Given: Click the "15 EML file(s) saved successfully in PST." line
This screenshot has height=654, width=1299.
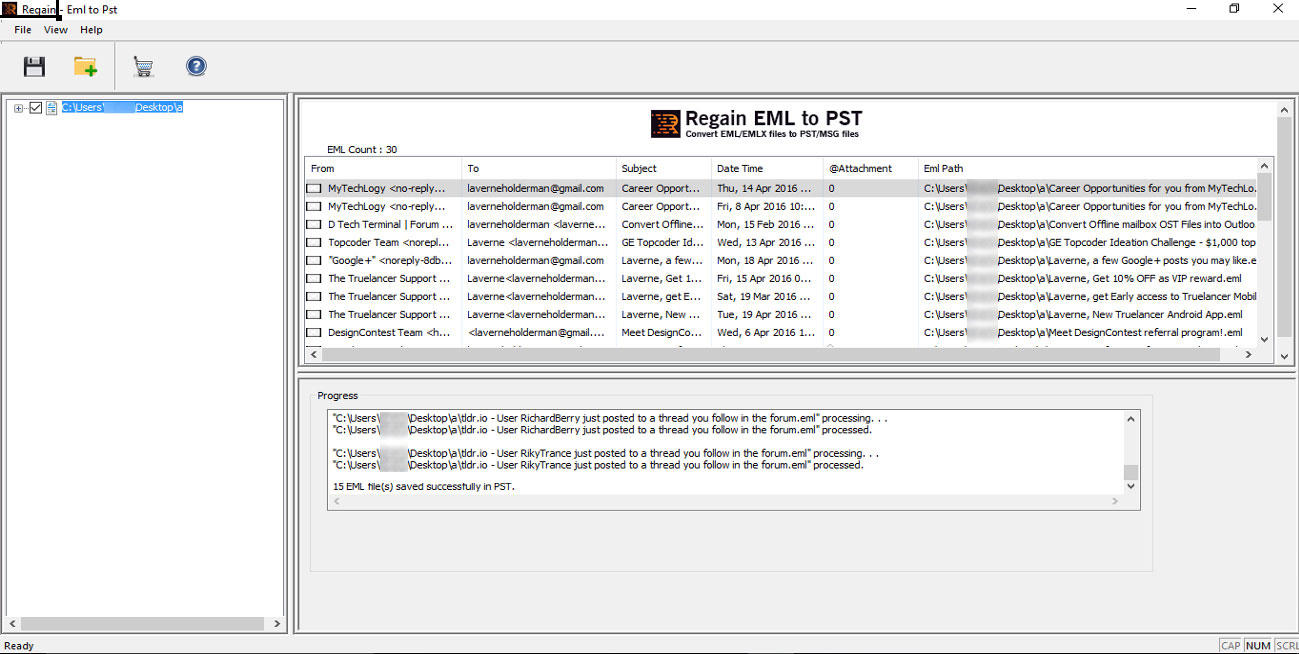Looking at the screenshot, I should pyautogui.click(x=424, y=486).
